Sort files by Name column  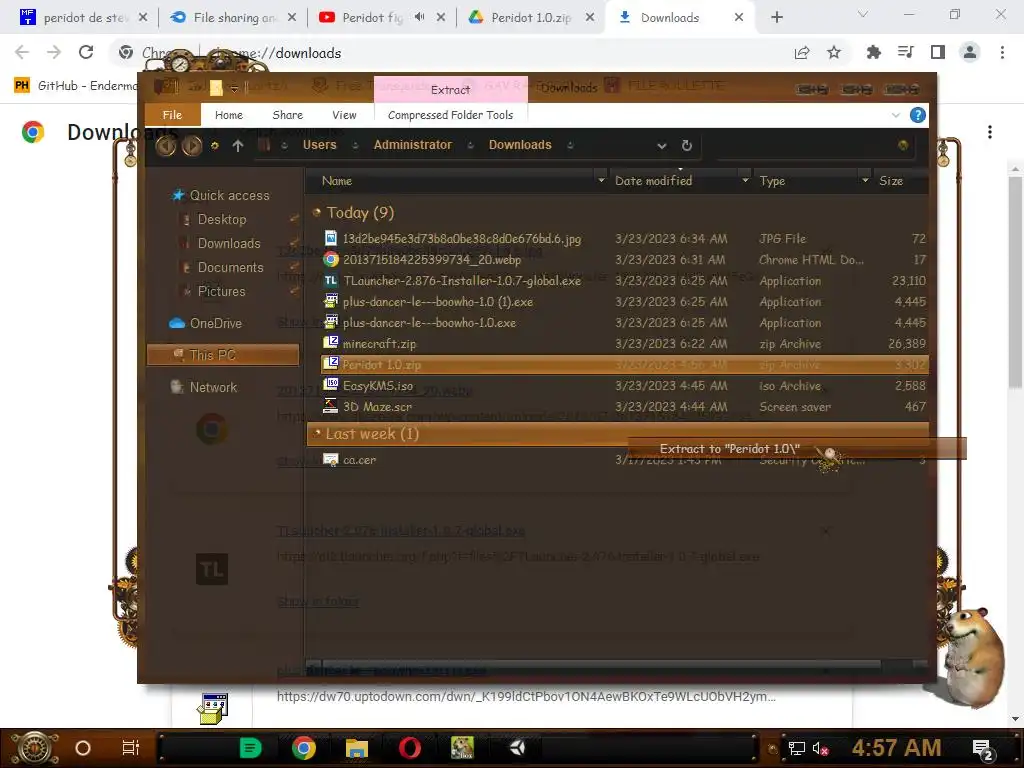[x=337, y=181]
